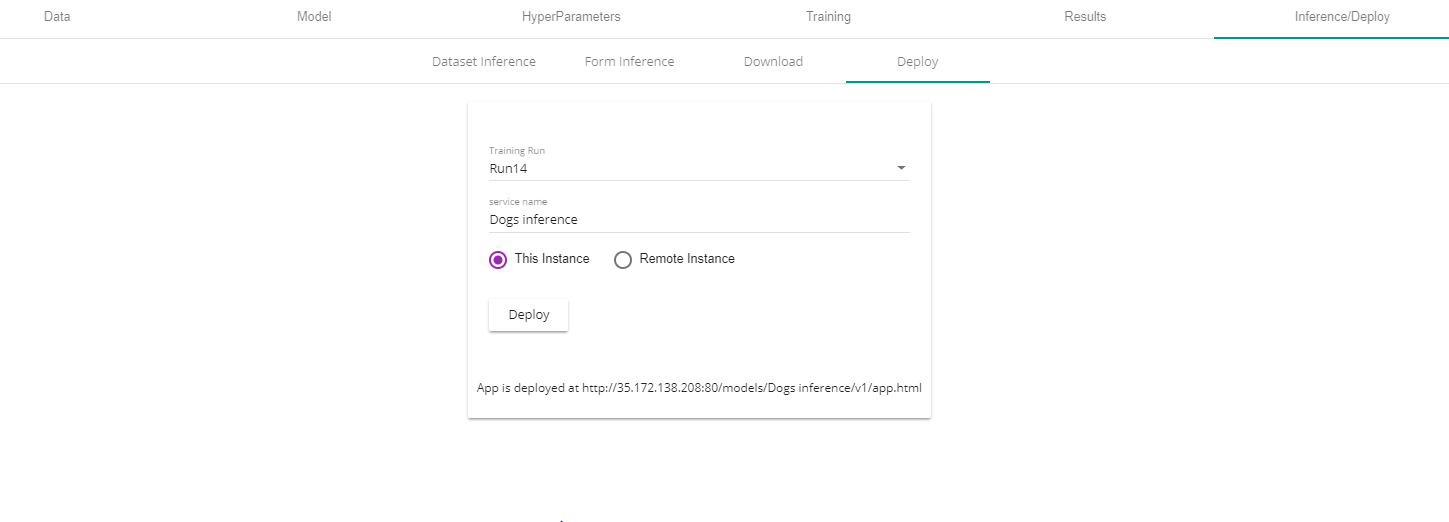1449x522 pixels.
Task: Open the Run14 training run selector
Action: 690,169
